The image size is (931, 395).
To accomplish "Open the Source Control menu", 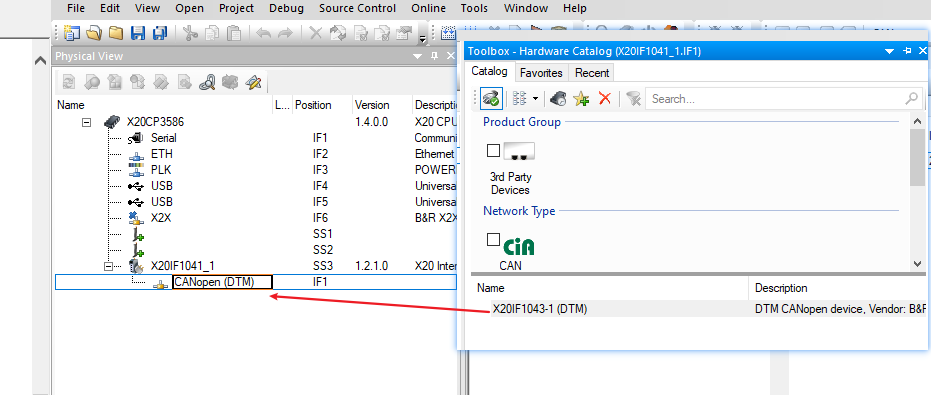I will [x=357, y=8].
